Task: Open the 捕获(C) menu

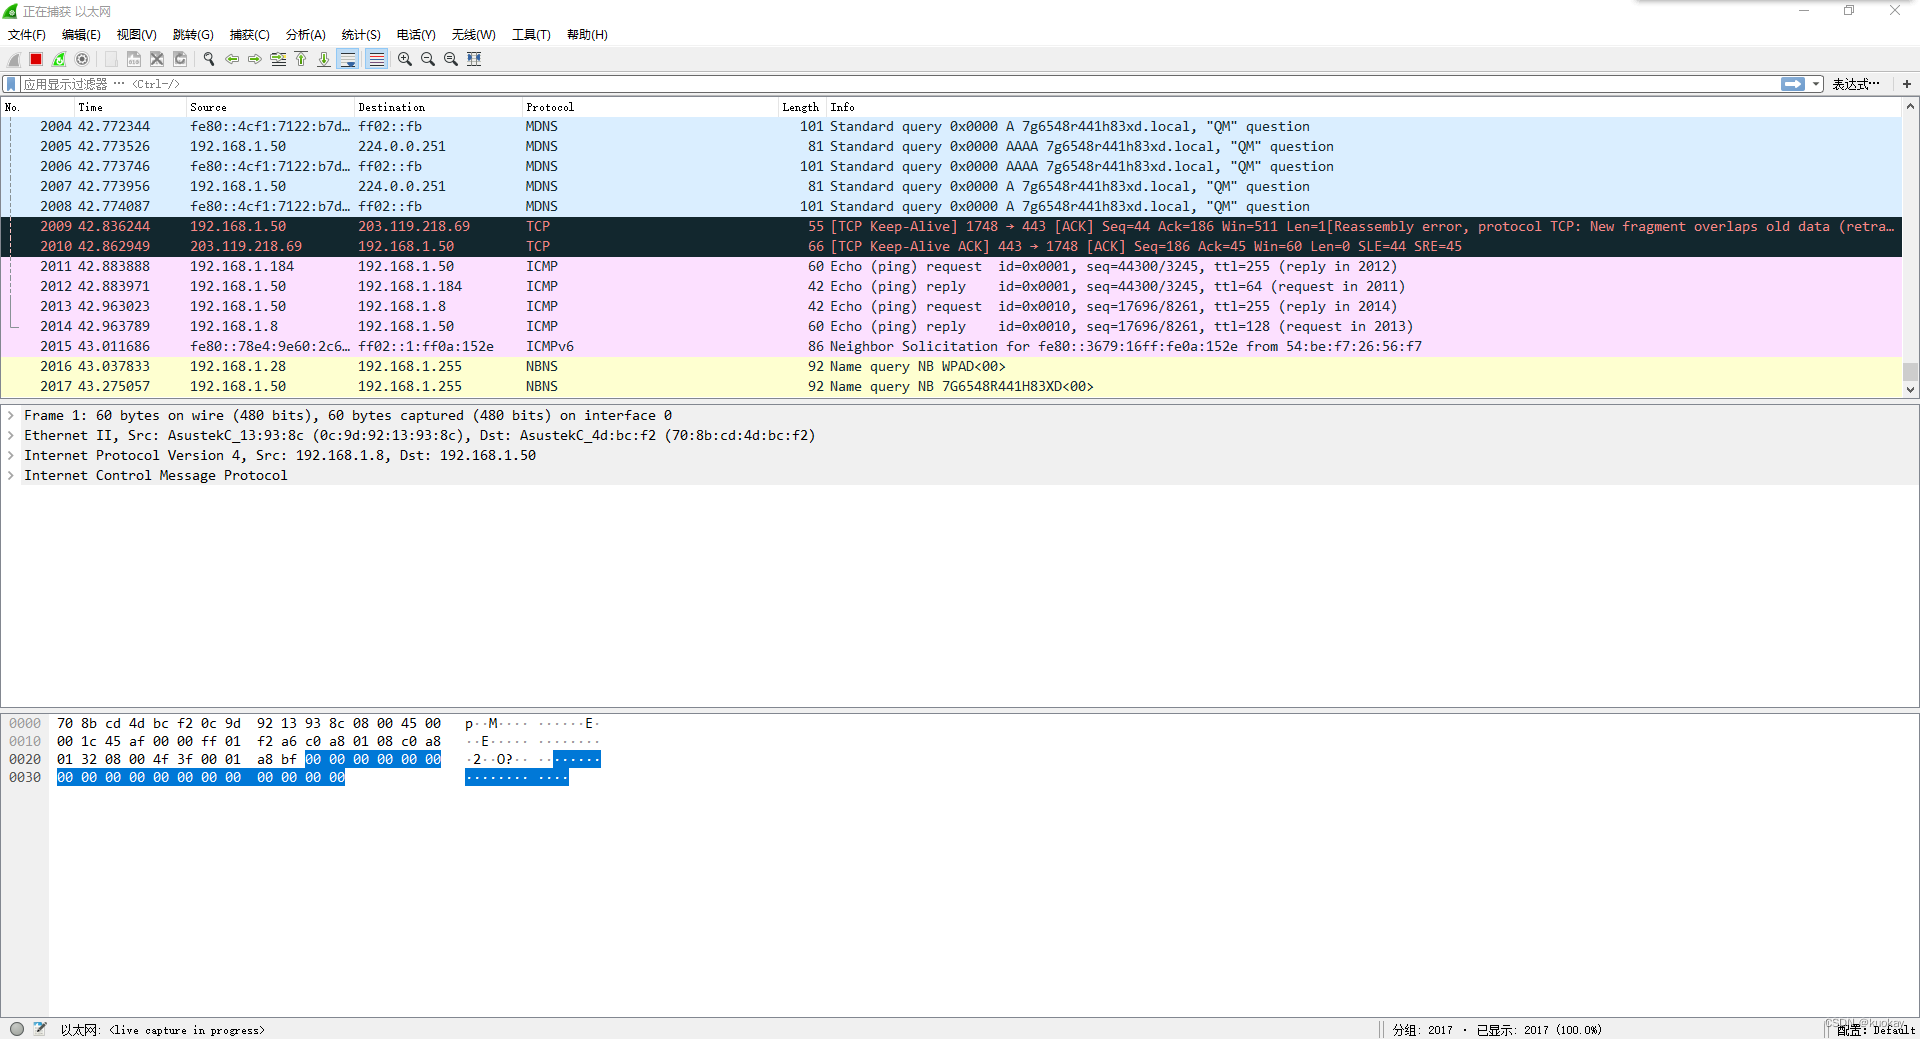Action: [x=250, y=35]
